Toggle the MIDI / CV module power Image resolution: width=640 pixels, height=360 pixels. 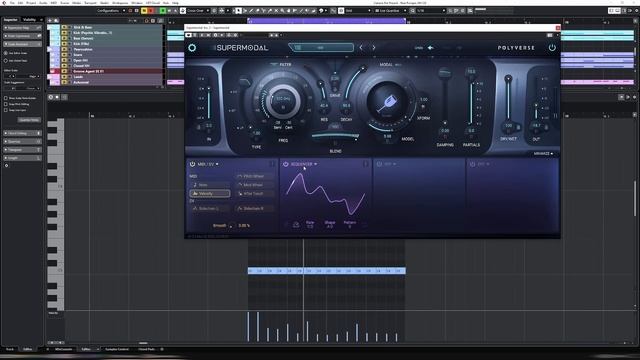tap(192, 164)
